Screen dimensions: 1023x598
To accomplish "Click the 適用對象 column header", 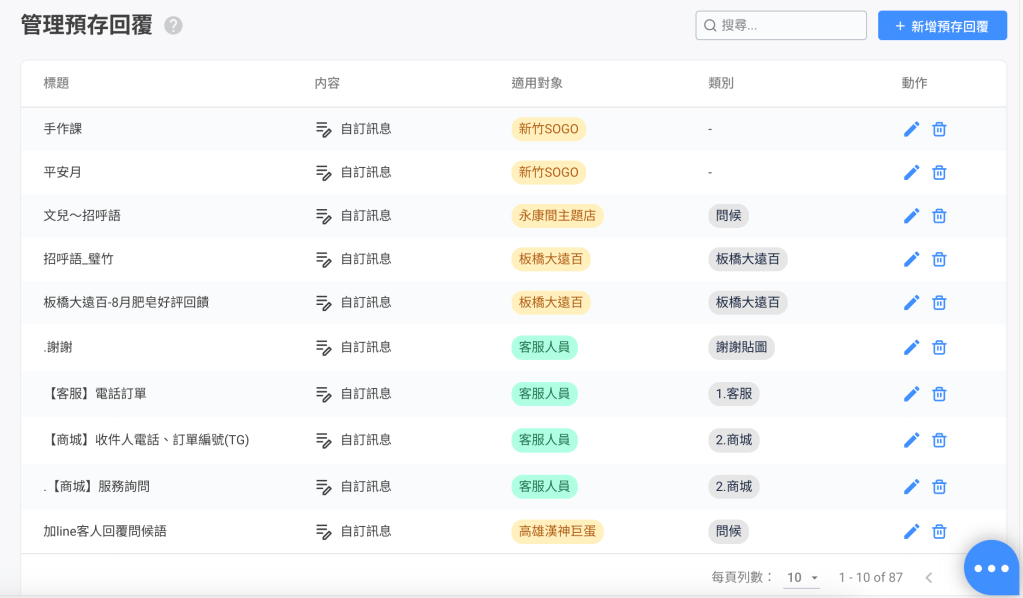I will pyautogui.click(x=537, y=83).
